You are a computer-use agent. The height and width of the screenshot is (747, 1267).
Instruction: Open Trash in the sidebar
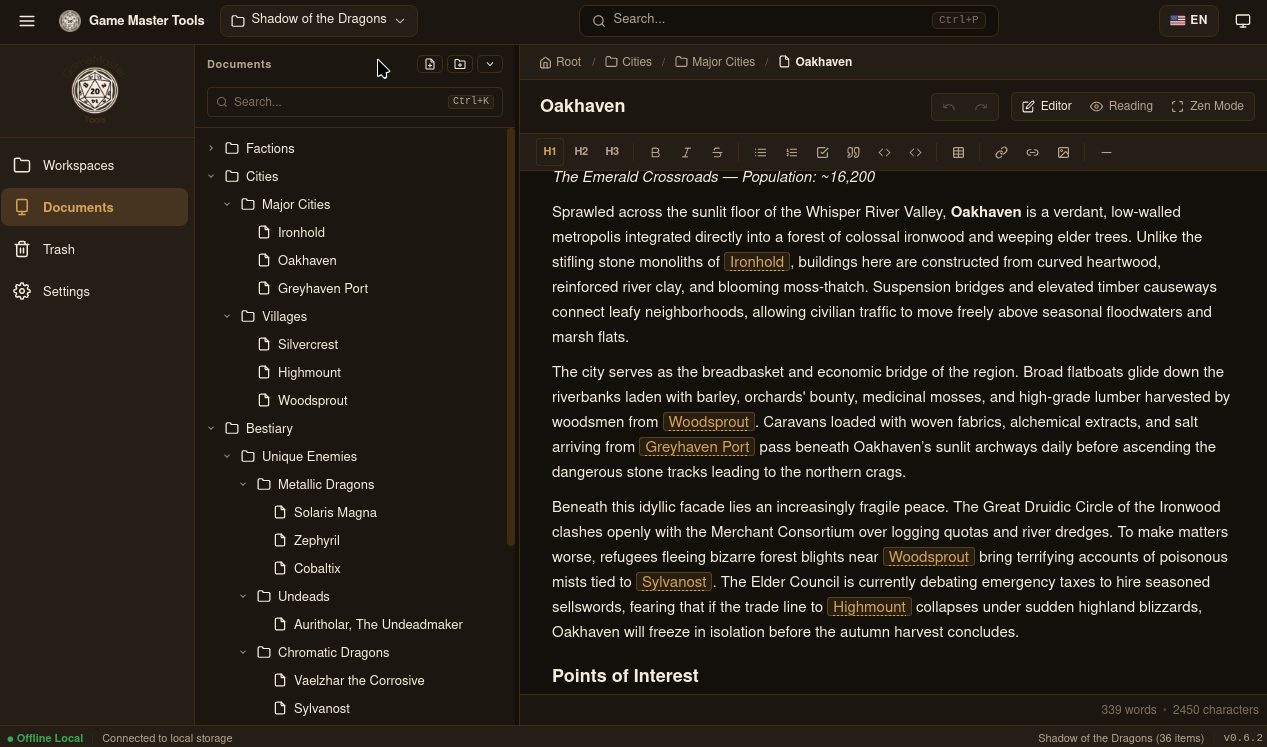95,249
